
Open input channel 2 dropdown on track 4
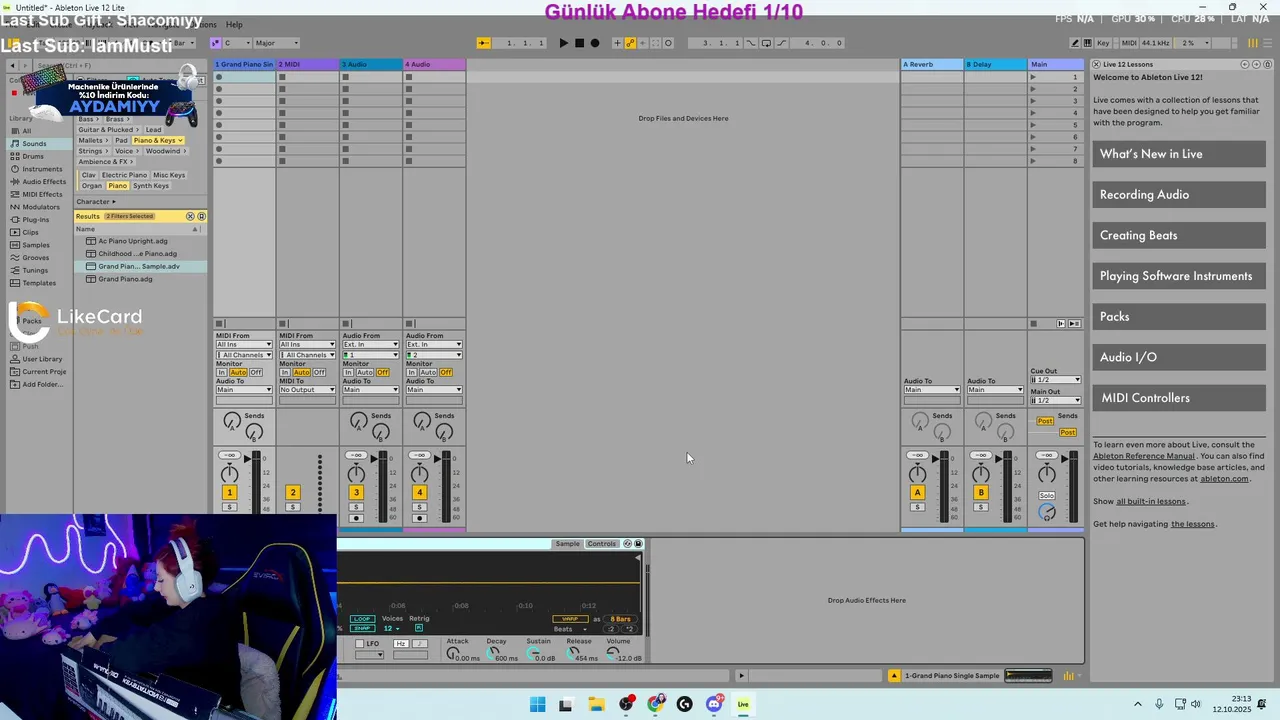(434, 355)
